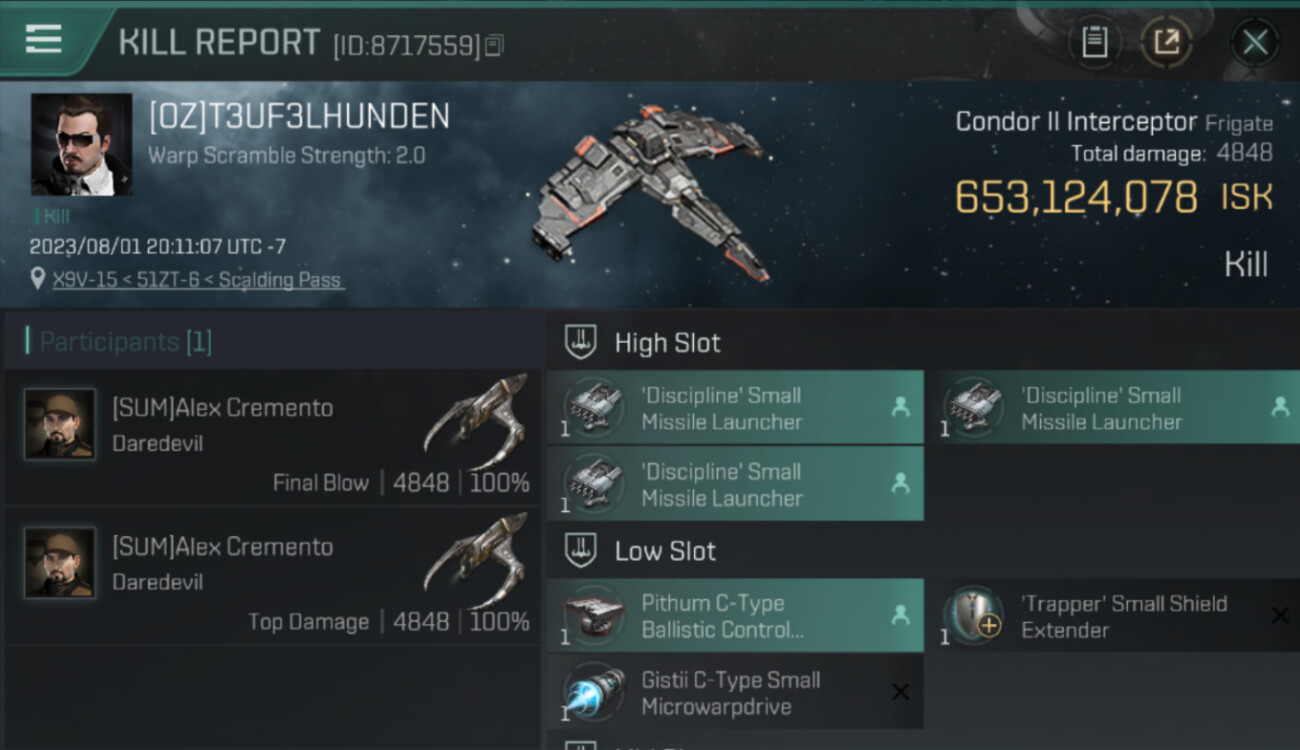This screenshot has height=750, width=1300.
Task: Select Alex Cremento Top Damage entry
Action: tap(272, 577)
